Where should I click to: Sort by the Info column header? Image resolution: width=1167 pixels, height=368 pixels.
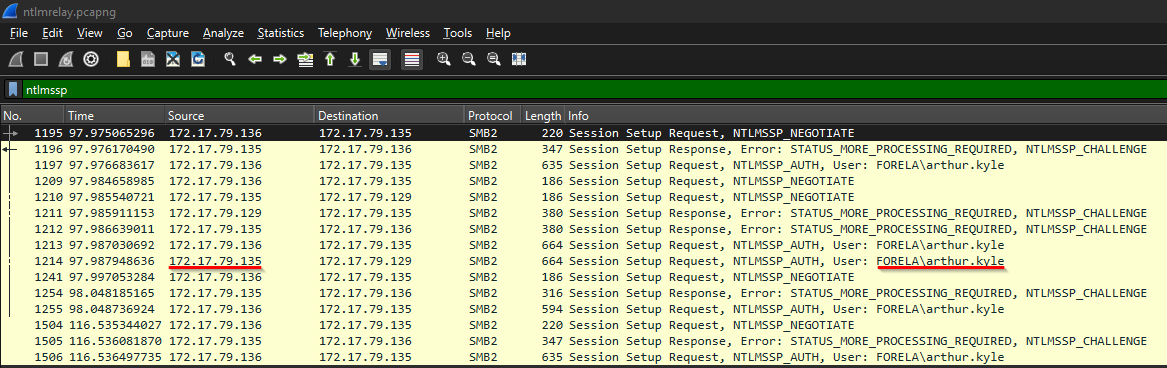click(866, 115)
